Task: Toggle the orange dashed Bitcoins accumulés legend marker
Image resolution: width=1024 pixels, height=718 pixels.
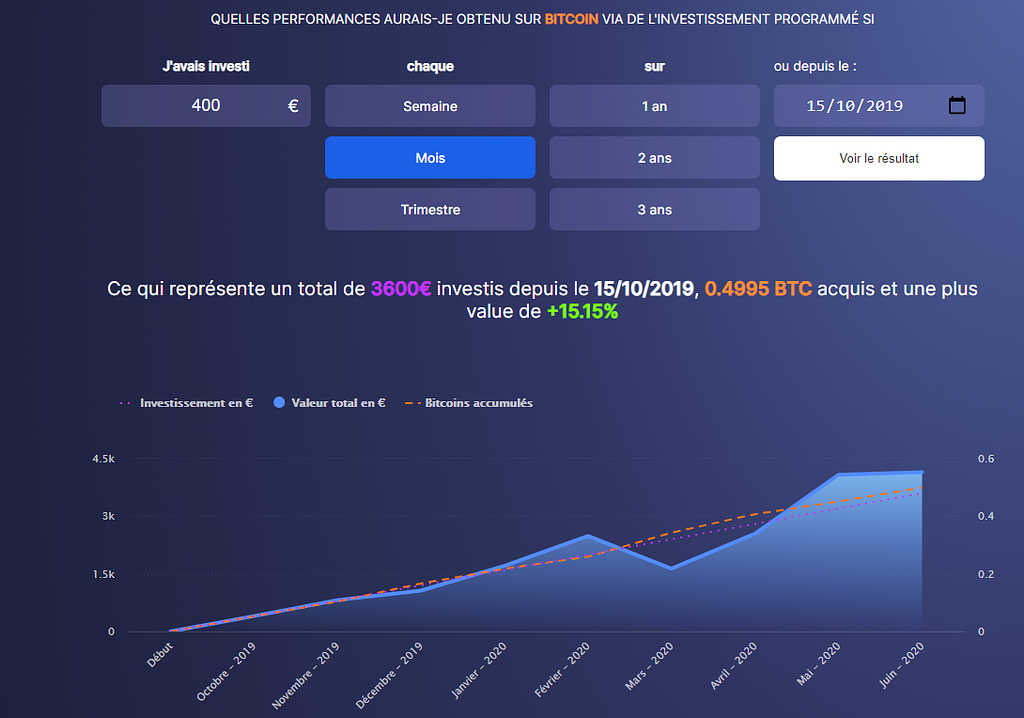Action: [413, 403]
